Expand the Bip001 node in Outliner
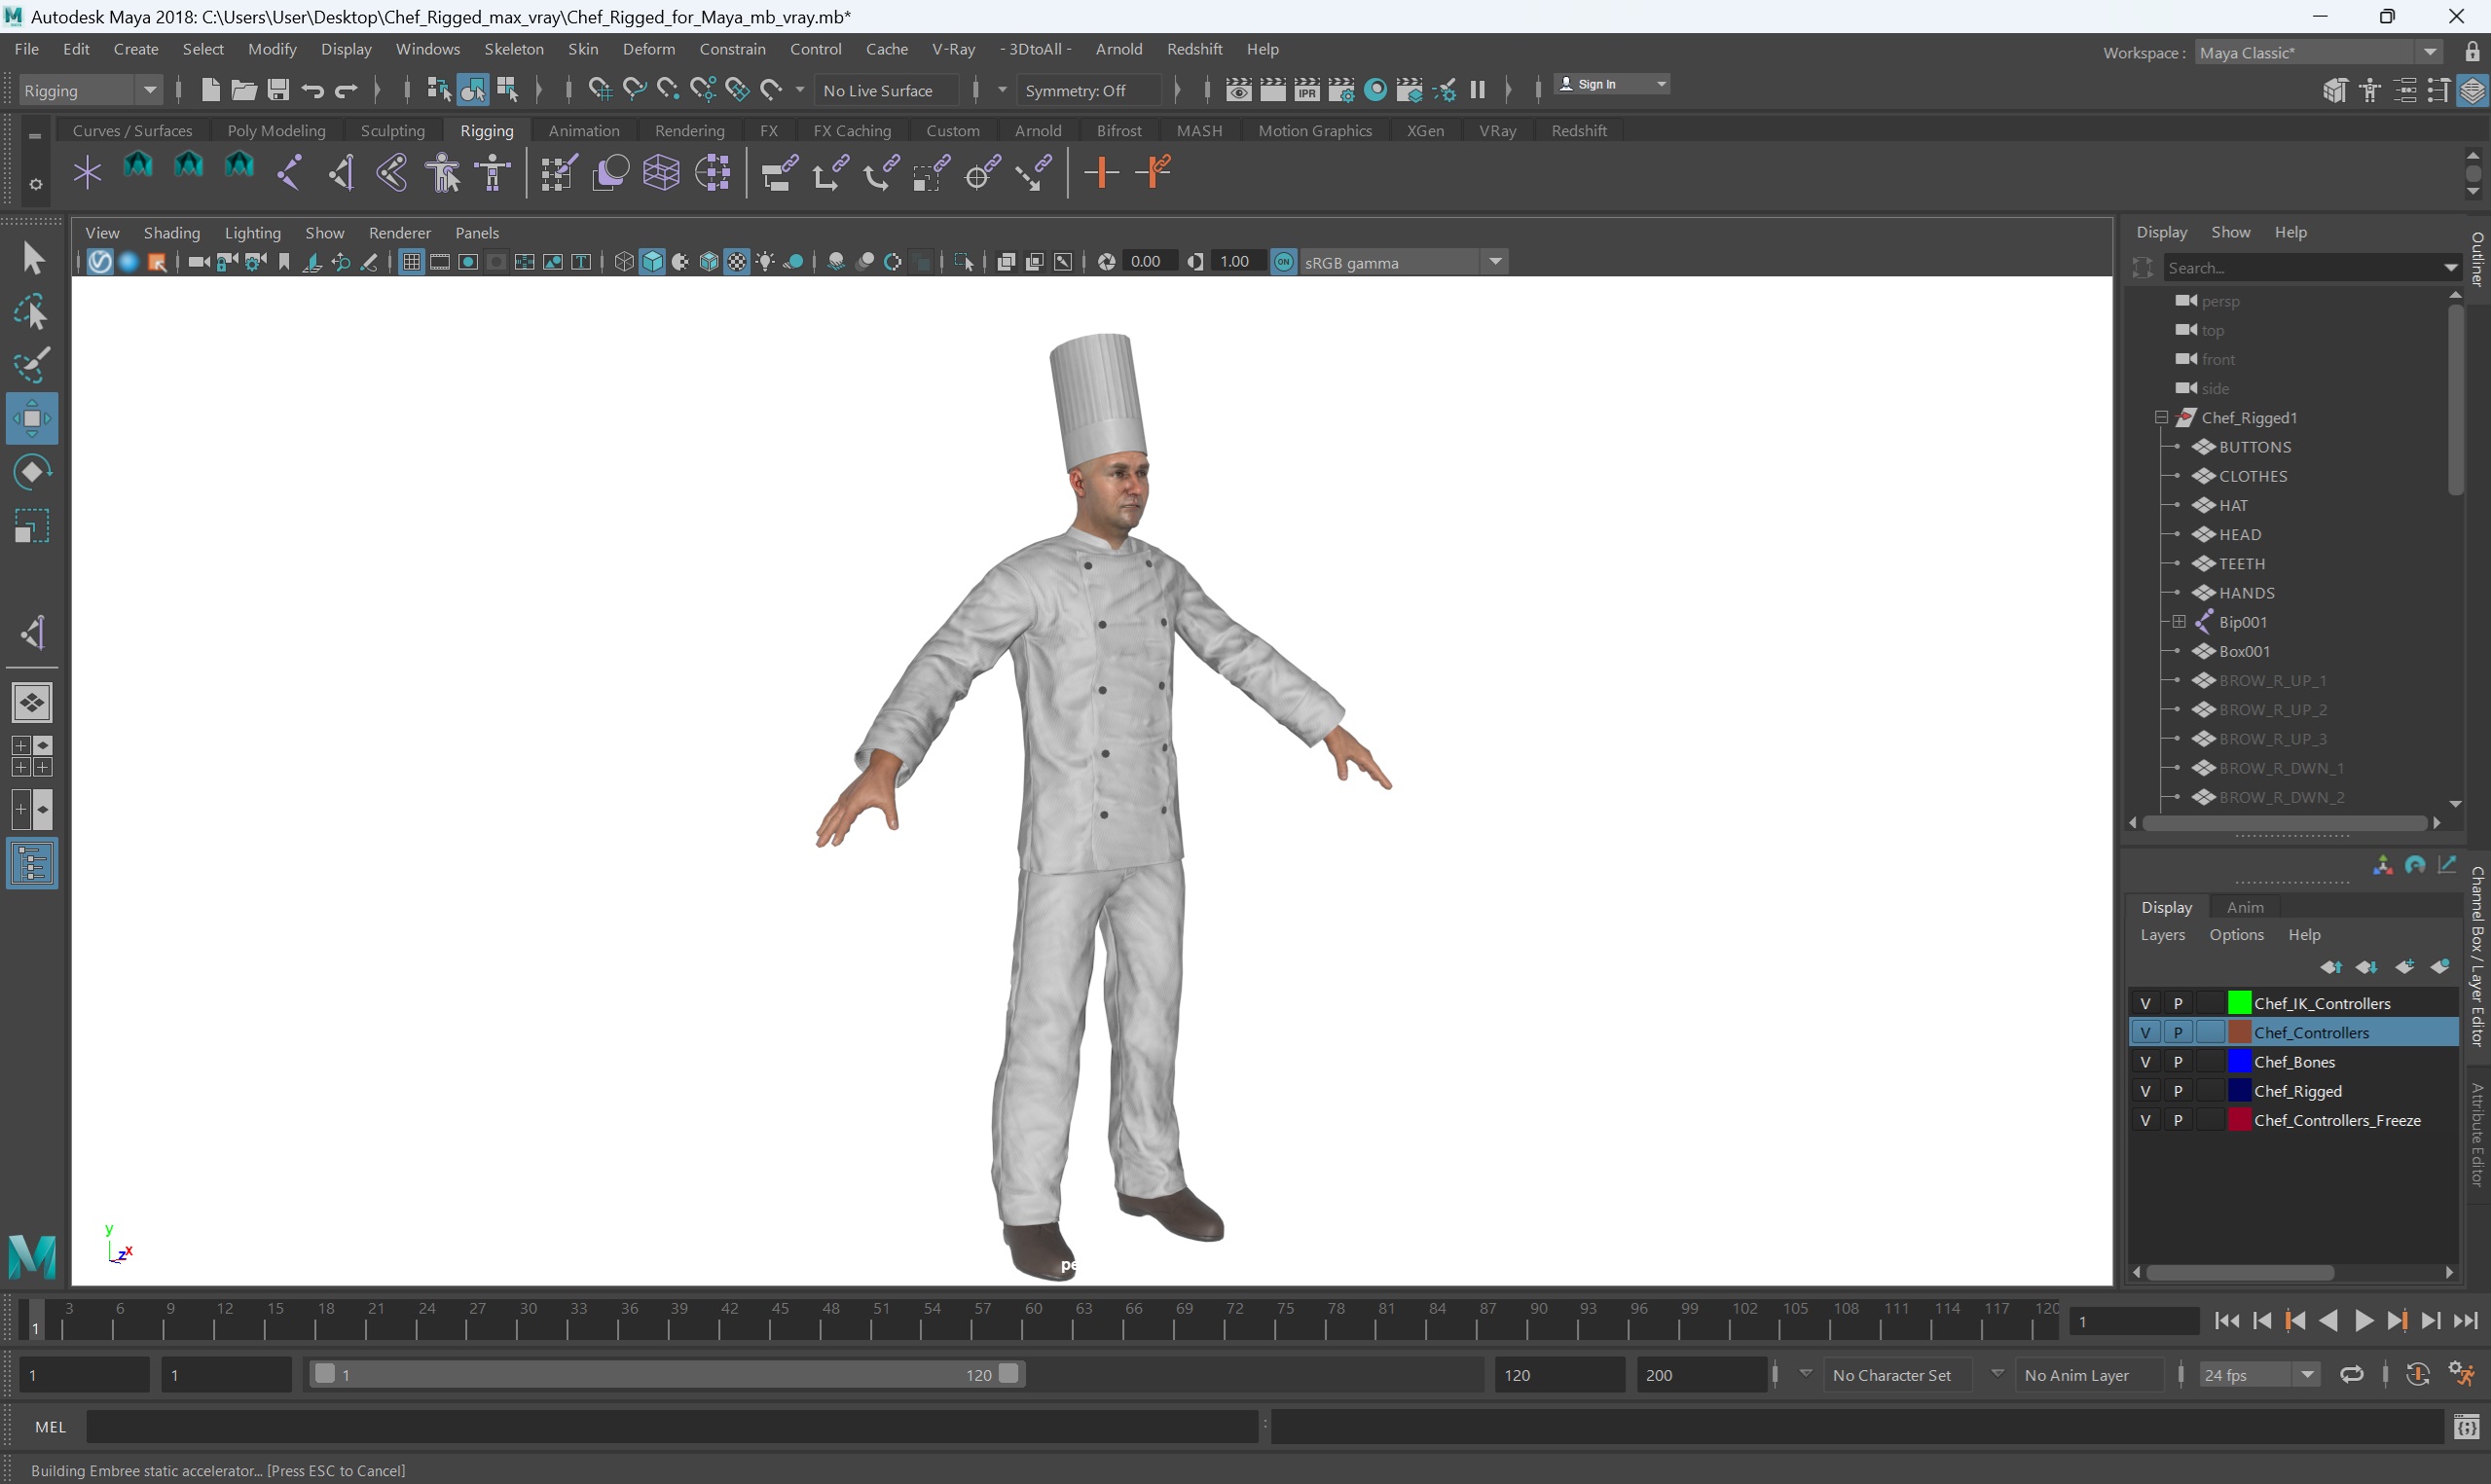Screen dimensions: 2491x1484 pyautogui.click(x=2179, y=622)
